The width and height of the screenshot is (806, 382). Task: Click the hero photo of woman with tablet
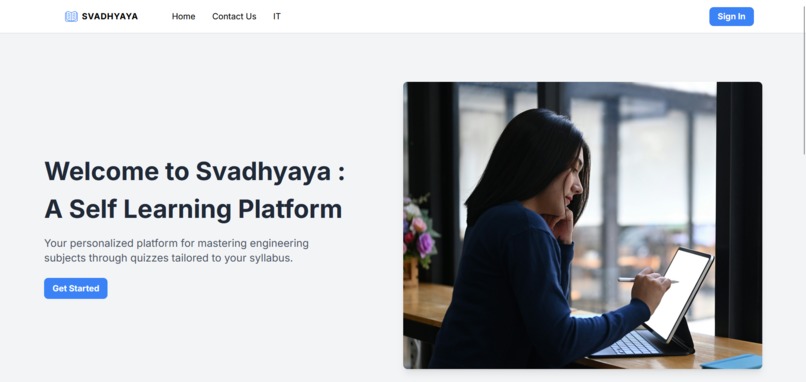point(582,225)
